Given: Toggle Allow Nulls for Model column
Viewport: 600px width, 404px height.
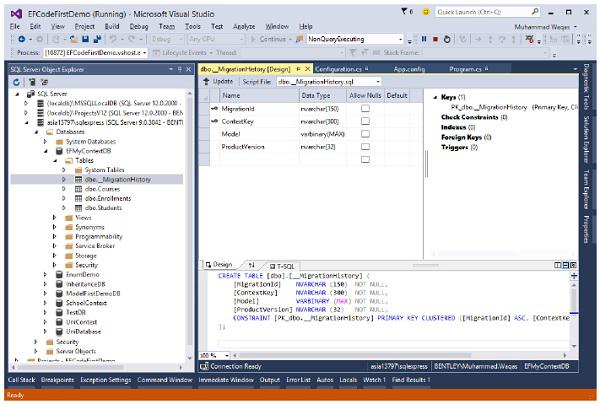Looking at the screenshot, I should 365,133.
